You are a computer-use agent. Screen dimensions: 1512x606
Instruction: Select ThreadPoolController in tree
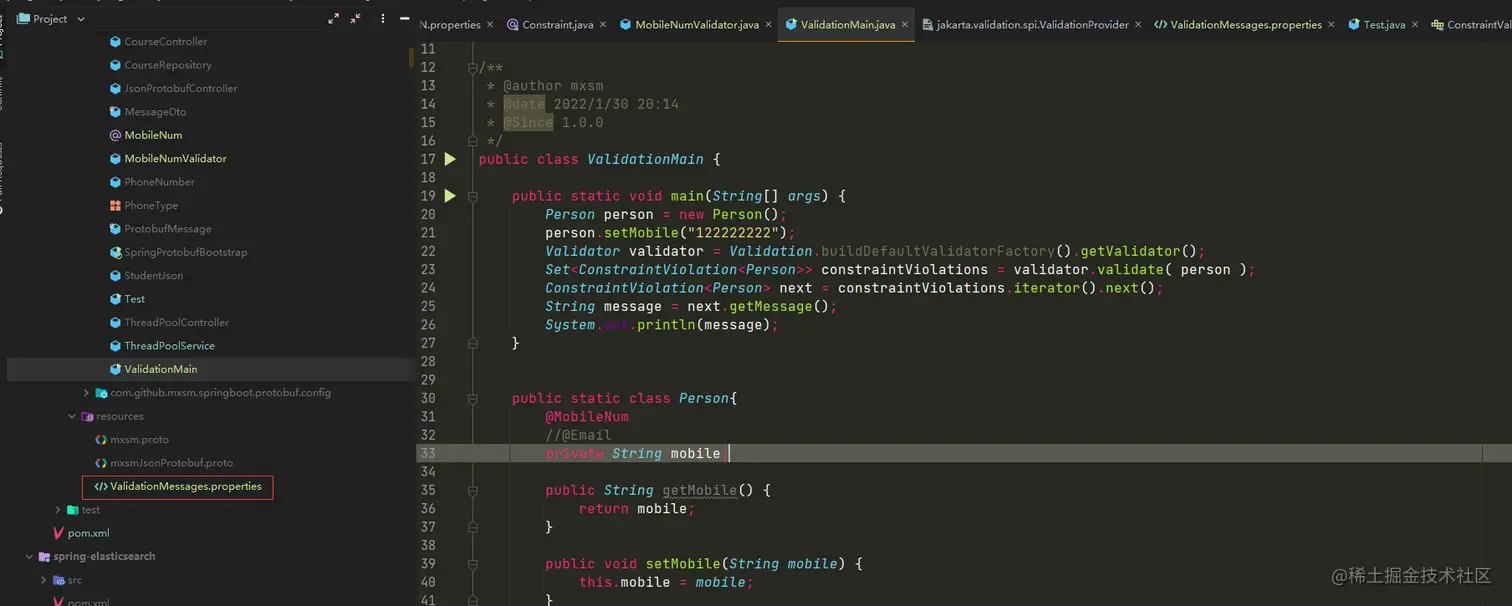click(176, 322)
